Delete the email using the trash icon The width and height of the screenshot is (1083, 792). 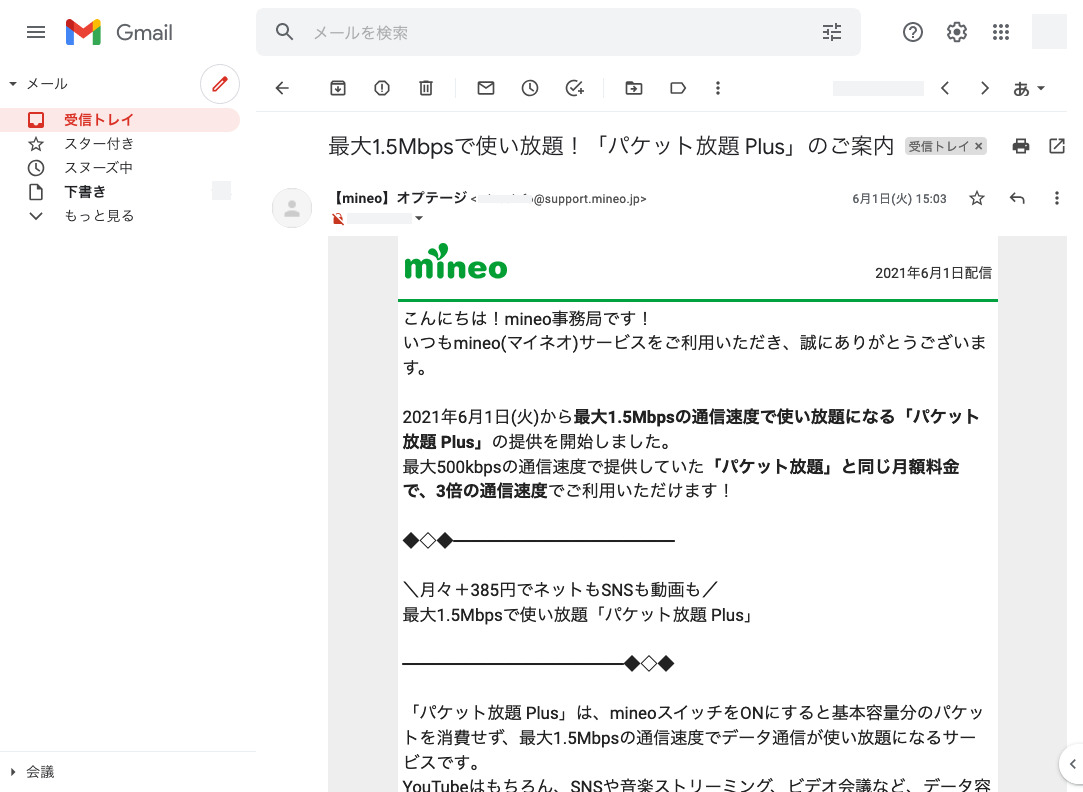[426, 88]
